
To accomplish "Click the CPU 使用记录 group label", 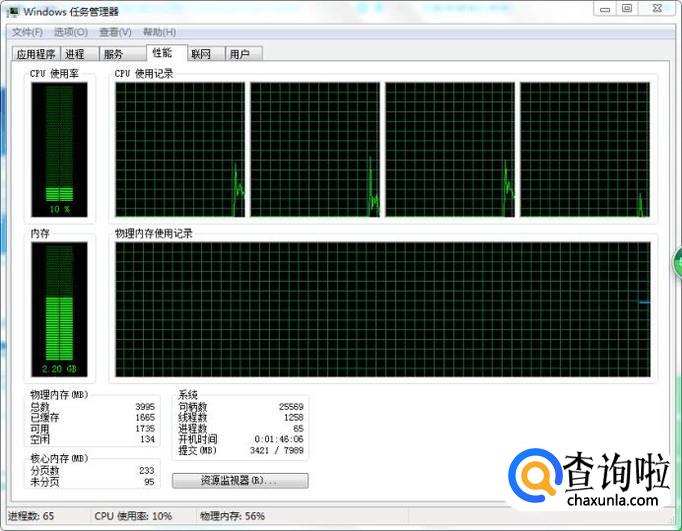I will 144,74.
